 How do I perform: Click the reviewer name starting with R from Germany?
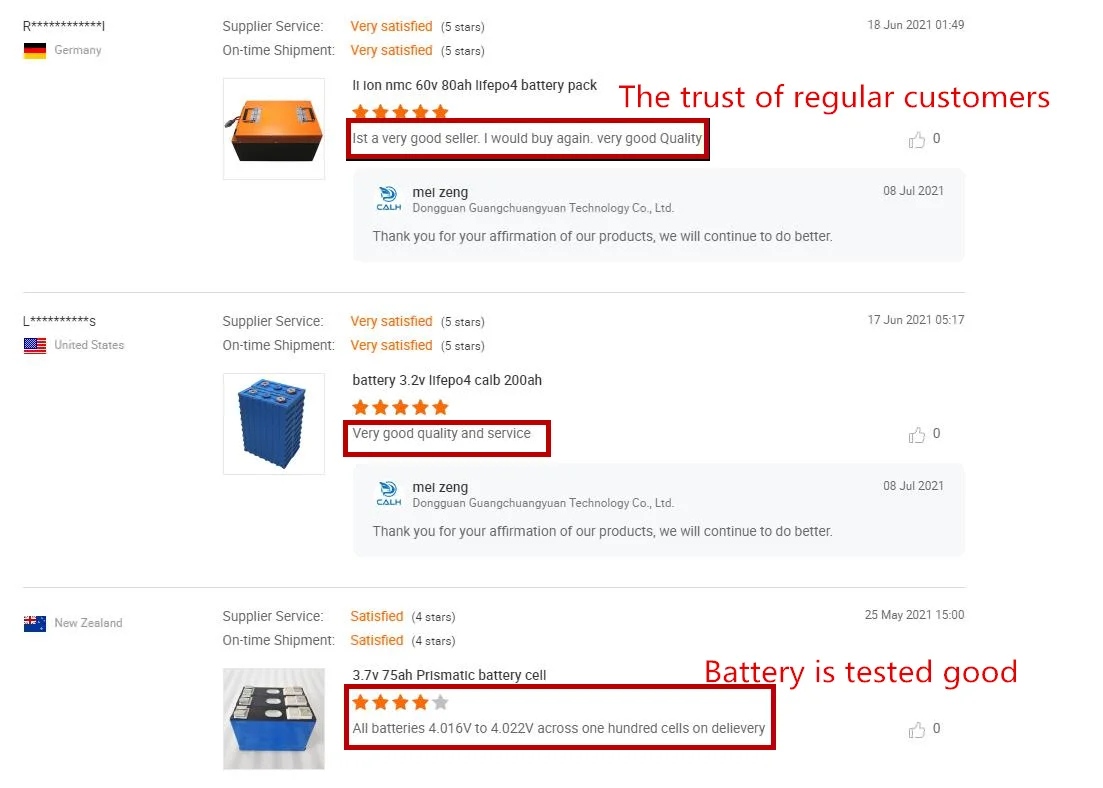64,25
